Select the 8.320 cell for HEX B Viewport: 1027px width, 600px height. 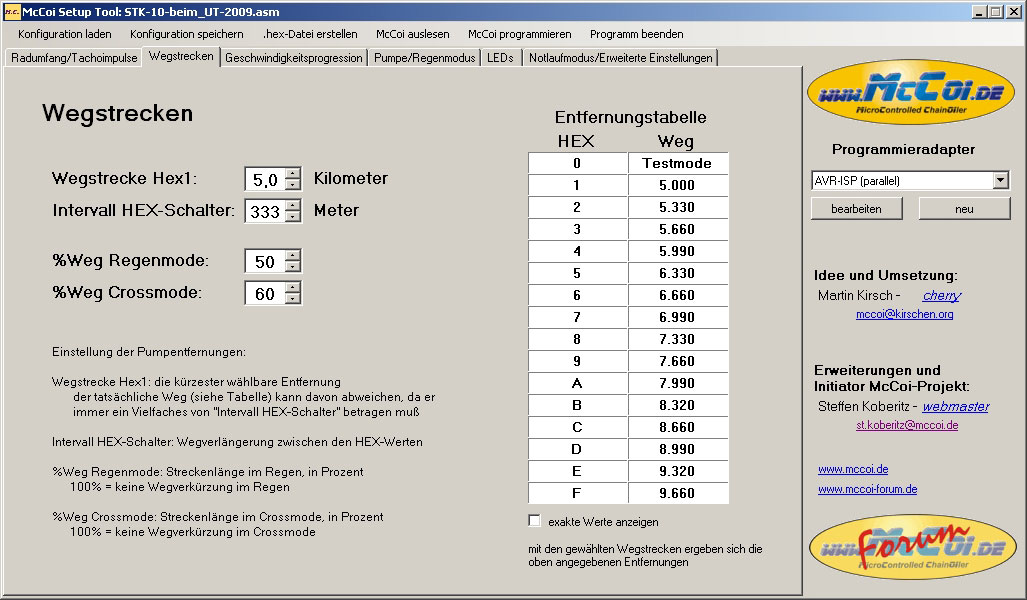(x=677, y=405)
